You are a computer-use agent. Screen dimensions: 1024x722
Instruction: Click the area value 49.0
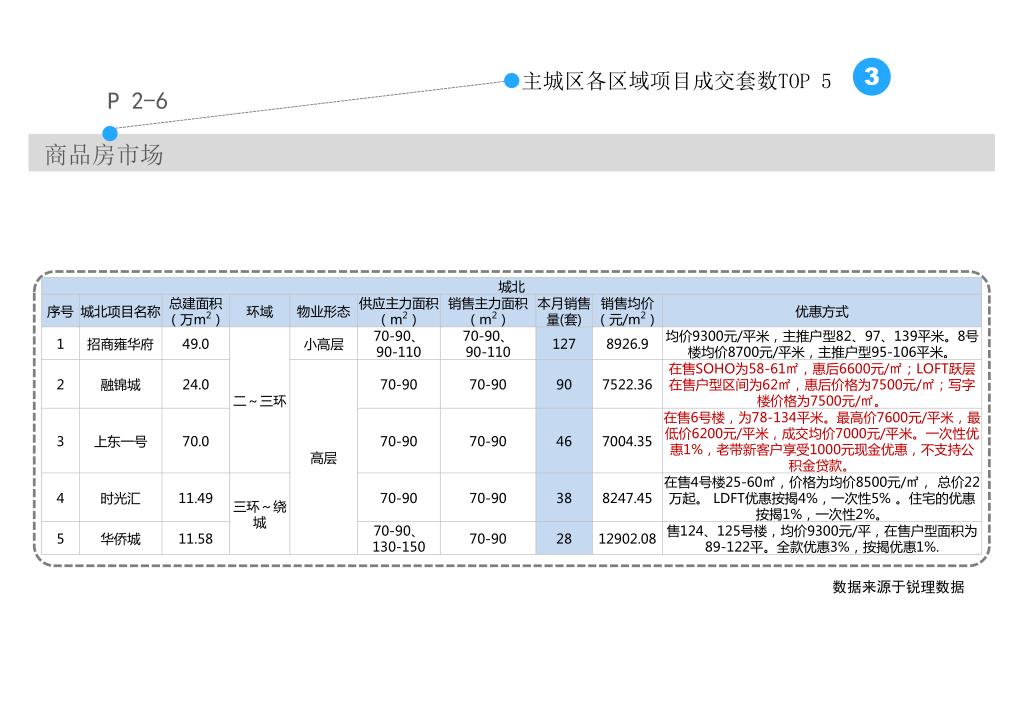(x=195, y=344)
